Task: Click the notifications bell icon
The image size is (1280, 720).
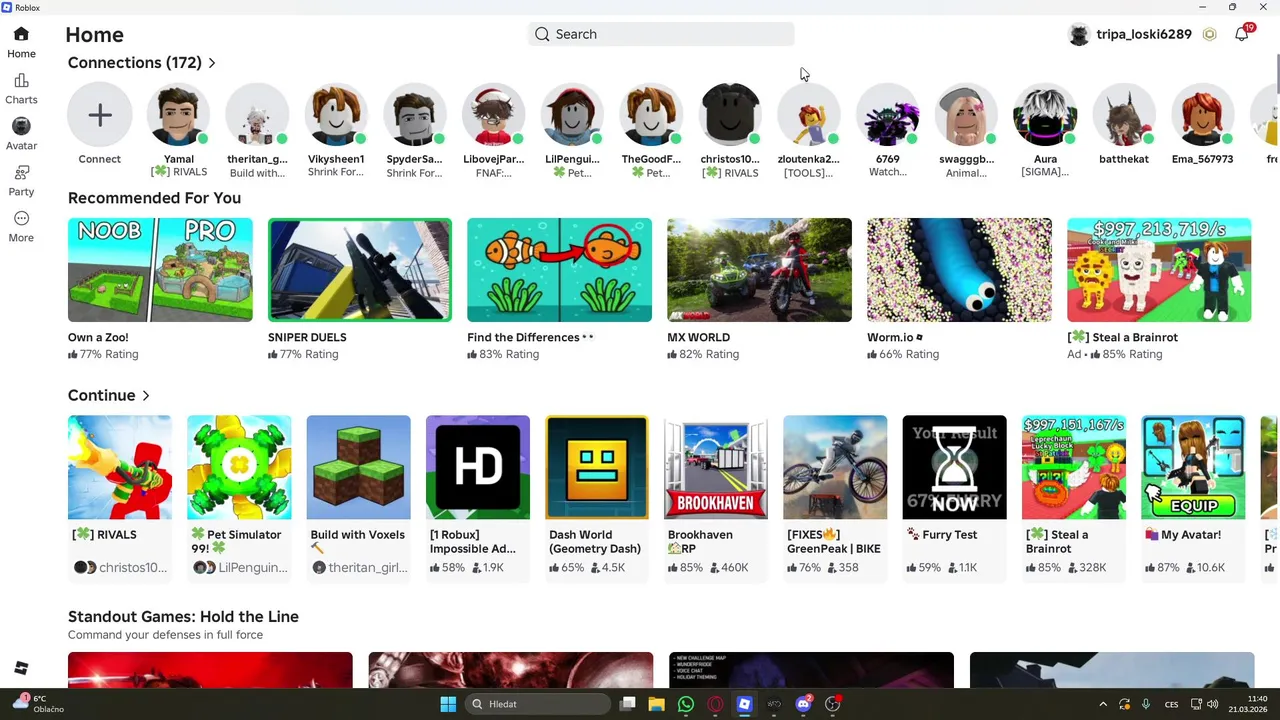Action: pyautogui.click(x=1241, y=34)
